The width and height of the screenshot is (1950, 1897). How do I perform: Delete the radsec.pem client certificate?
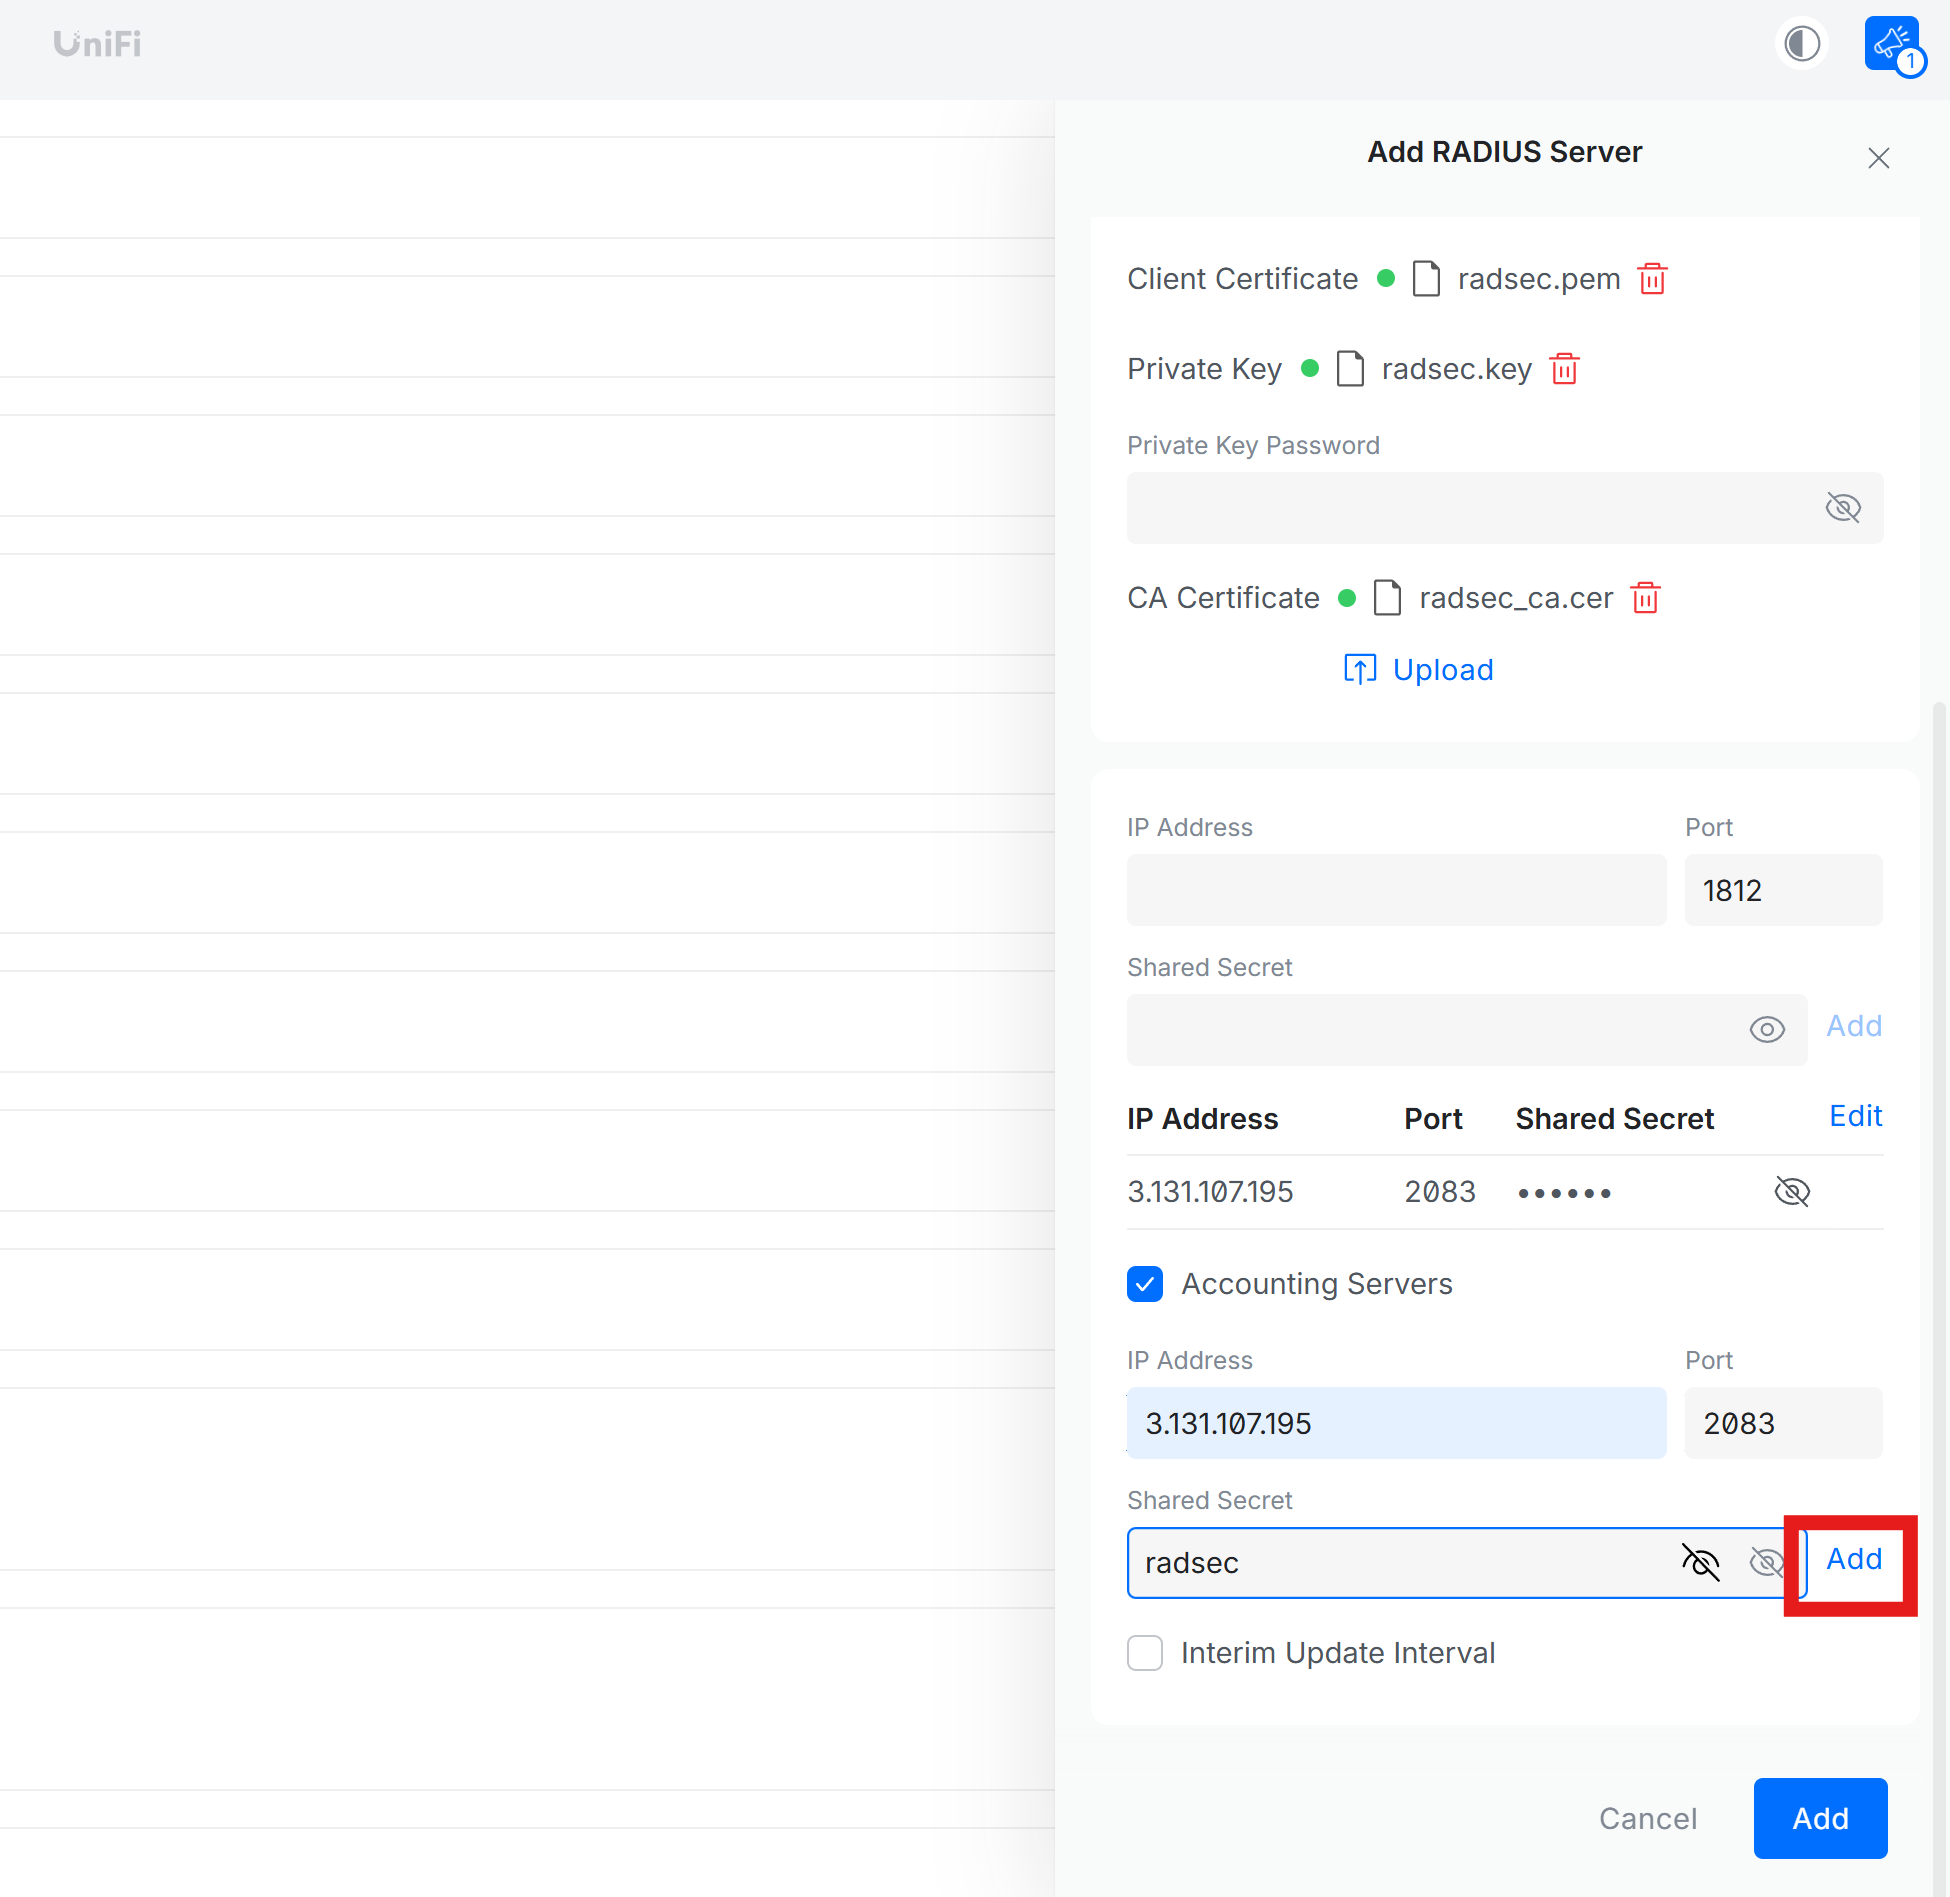point(1651,279)
